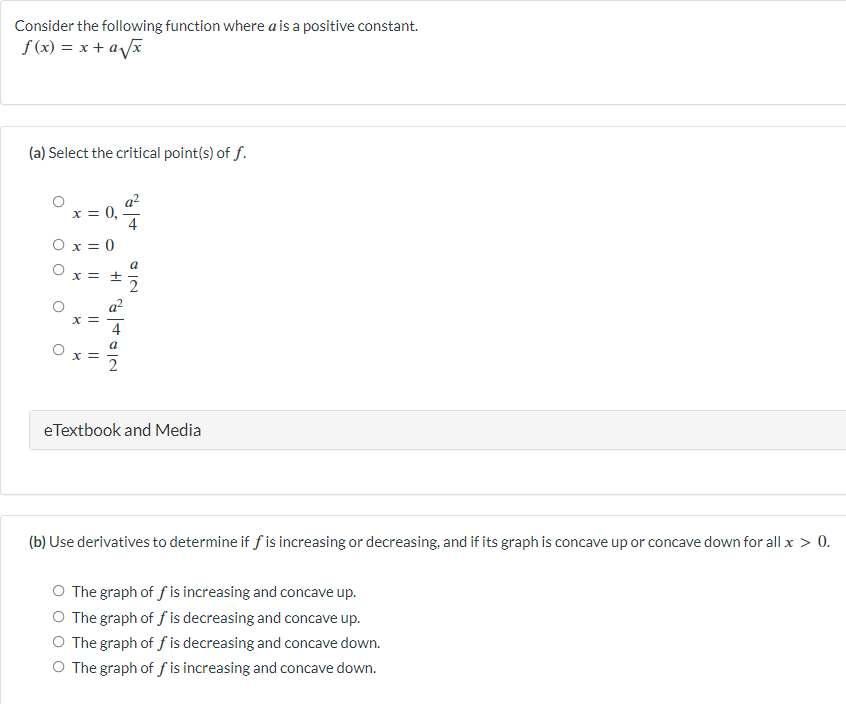Select the answer x = 0

58,244
